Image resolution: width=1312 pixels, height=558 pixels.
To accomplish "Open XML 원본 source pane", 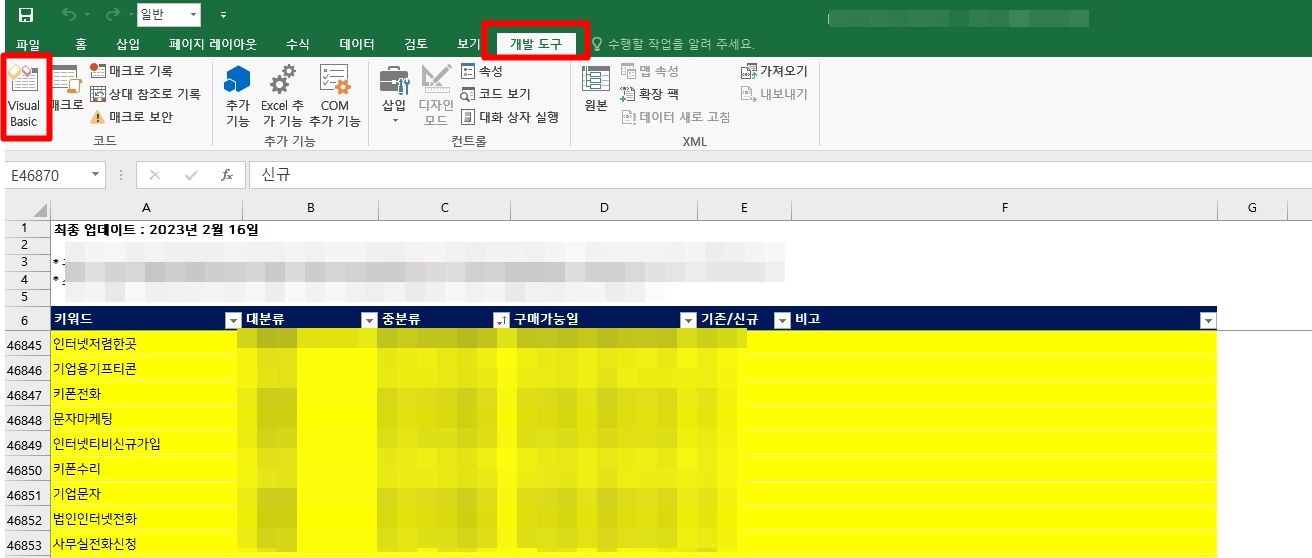I will coord(596,90).
